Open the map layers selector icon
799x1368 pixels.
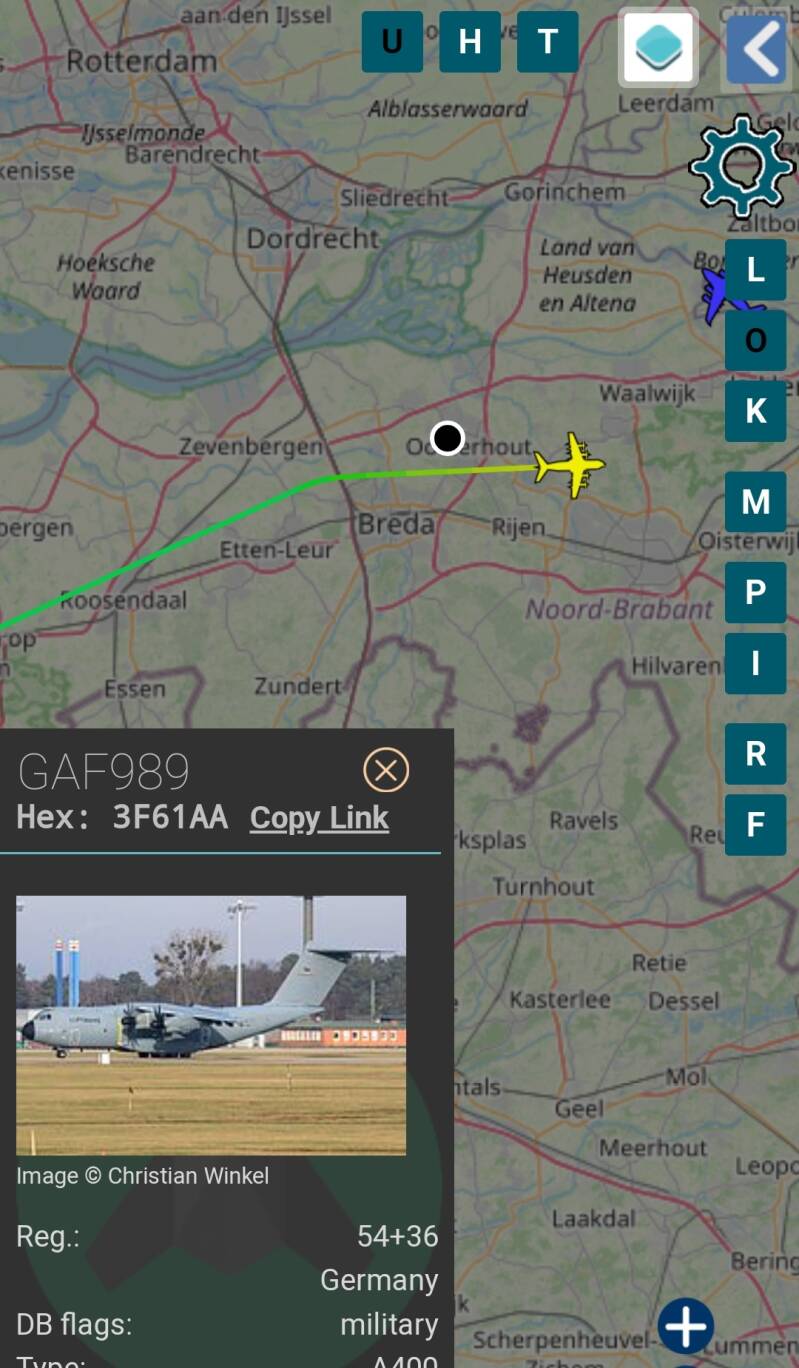658,47
